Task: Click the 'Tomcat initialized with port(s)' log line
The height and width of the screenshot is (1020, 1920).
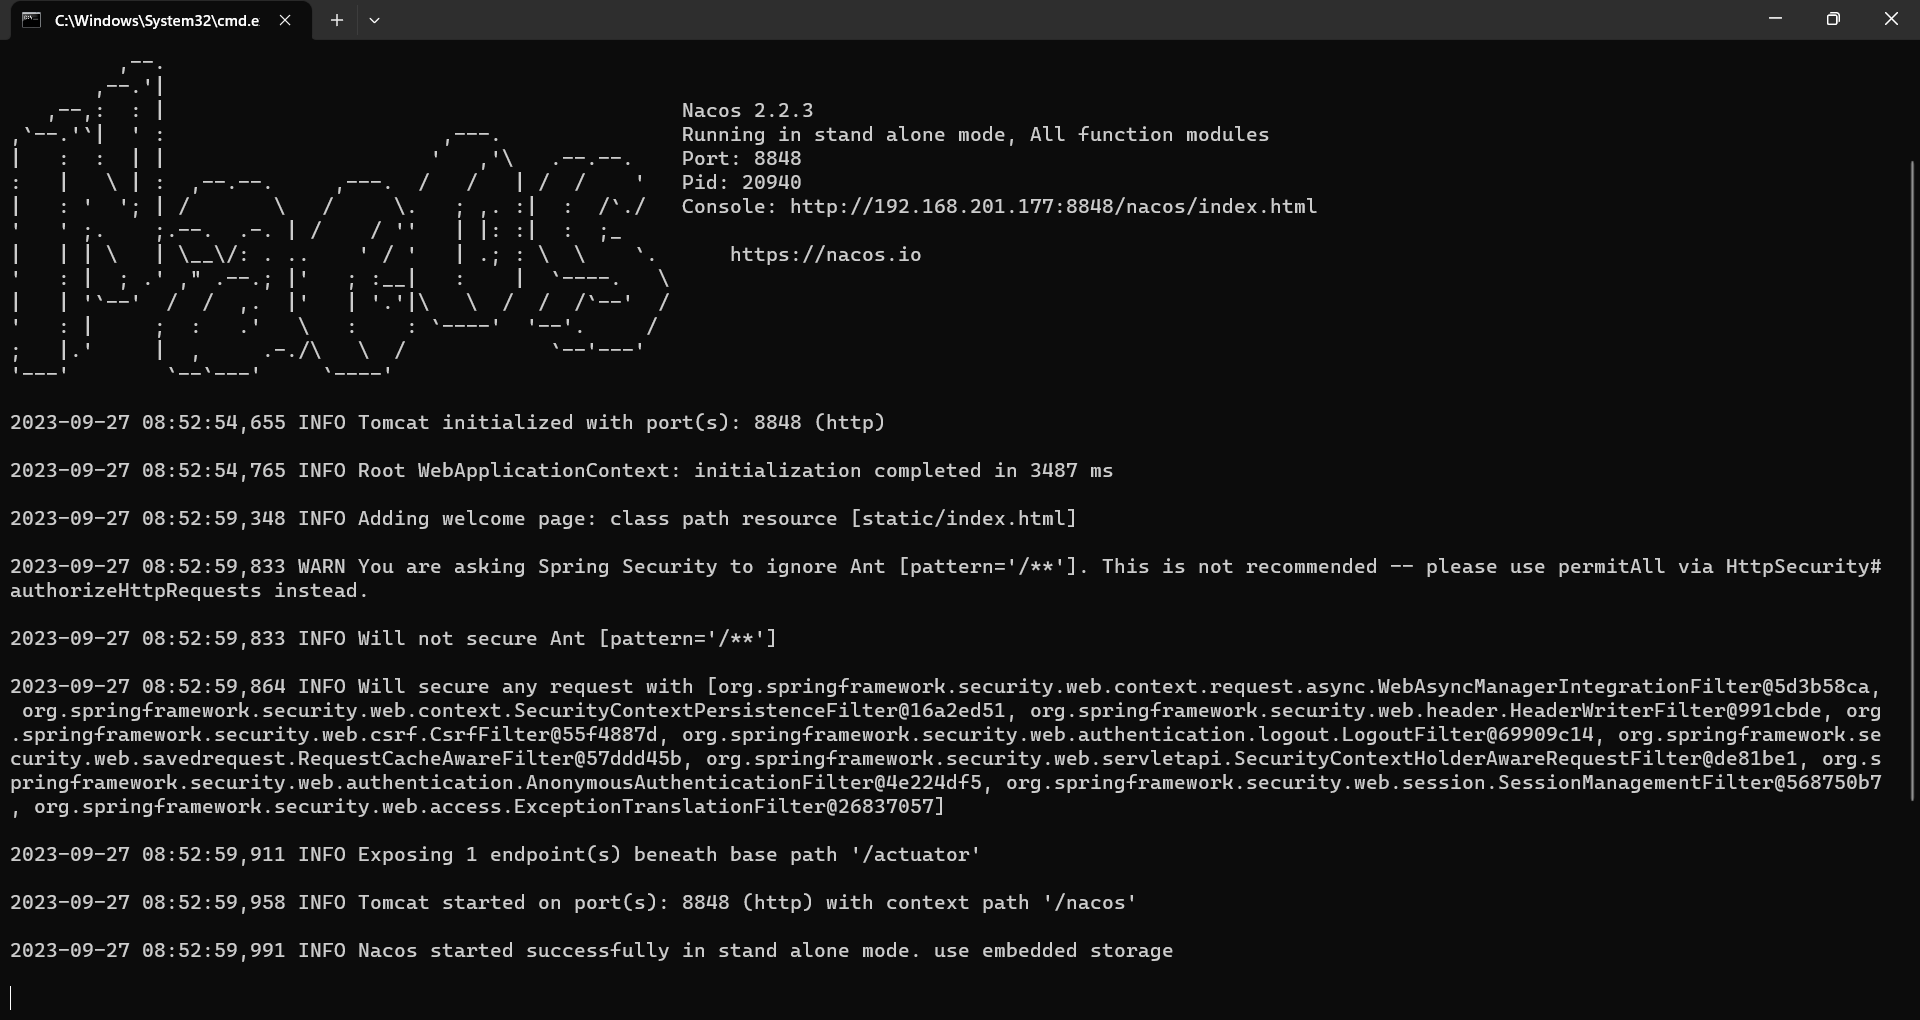Action: click(x=448, y=423)
